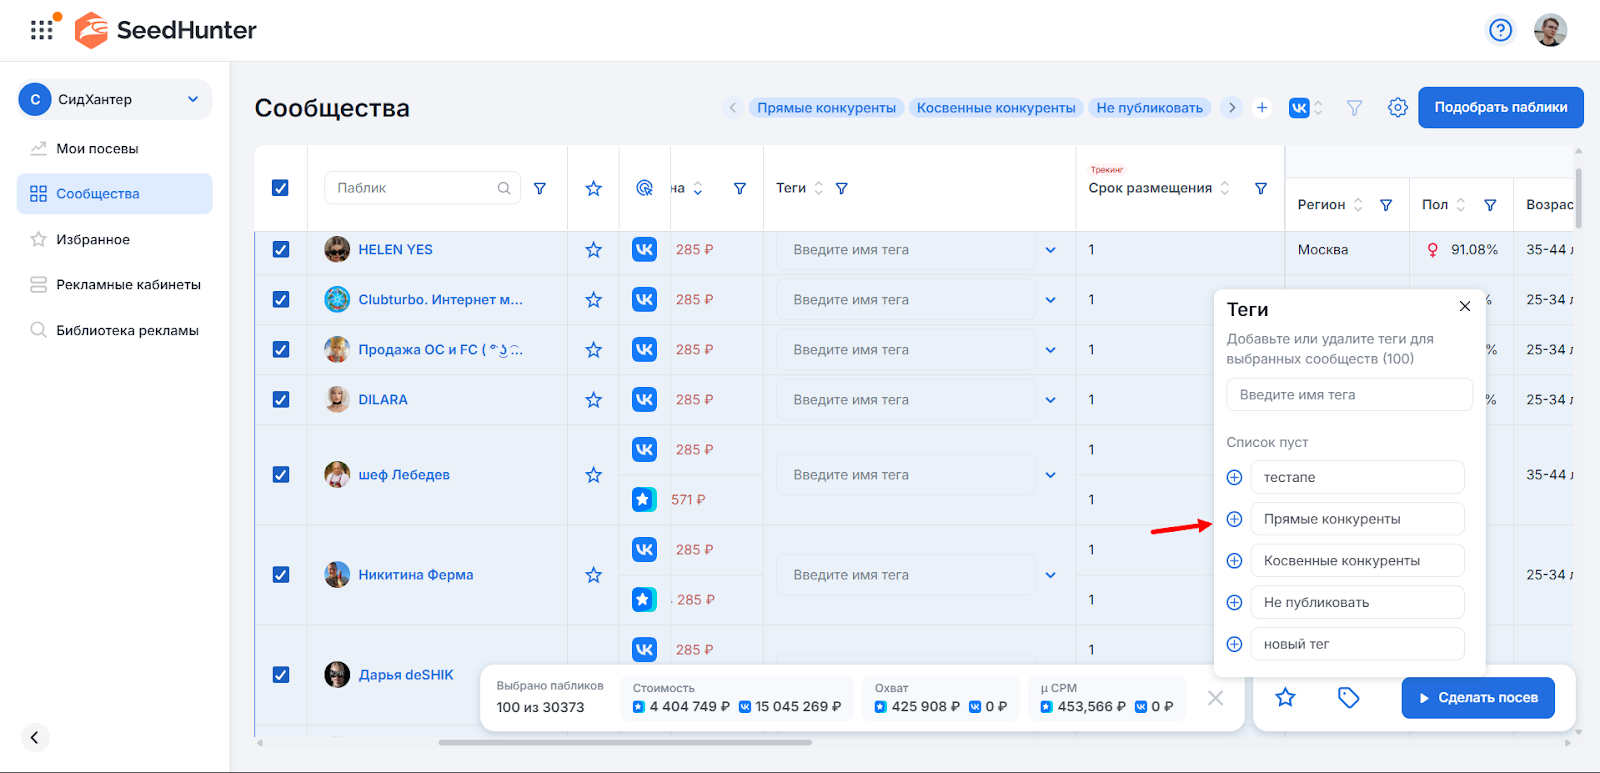The height and width of the screenshot is (773, 1600).
Task: Click the plus icon next to Прямые конкуренты tag
Action: 1234,519
